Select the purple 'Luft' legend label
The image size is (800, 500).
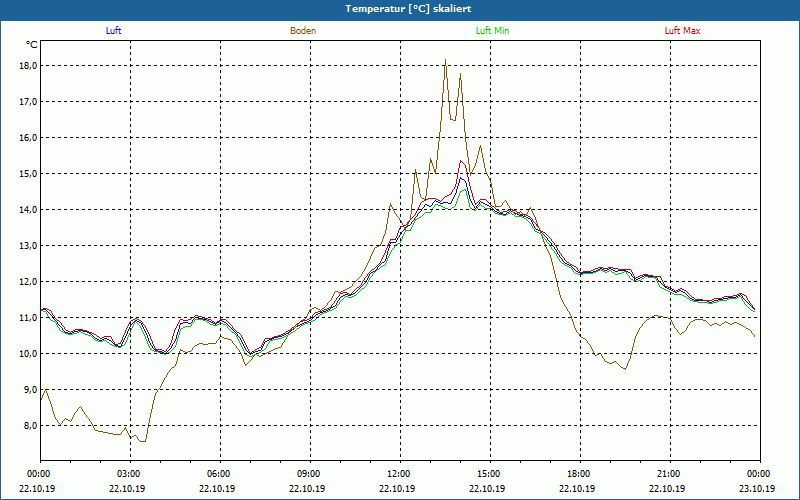tap(113, 31)
